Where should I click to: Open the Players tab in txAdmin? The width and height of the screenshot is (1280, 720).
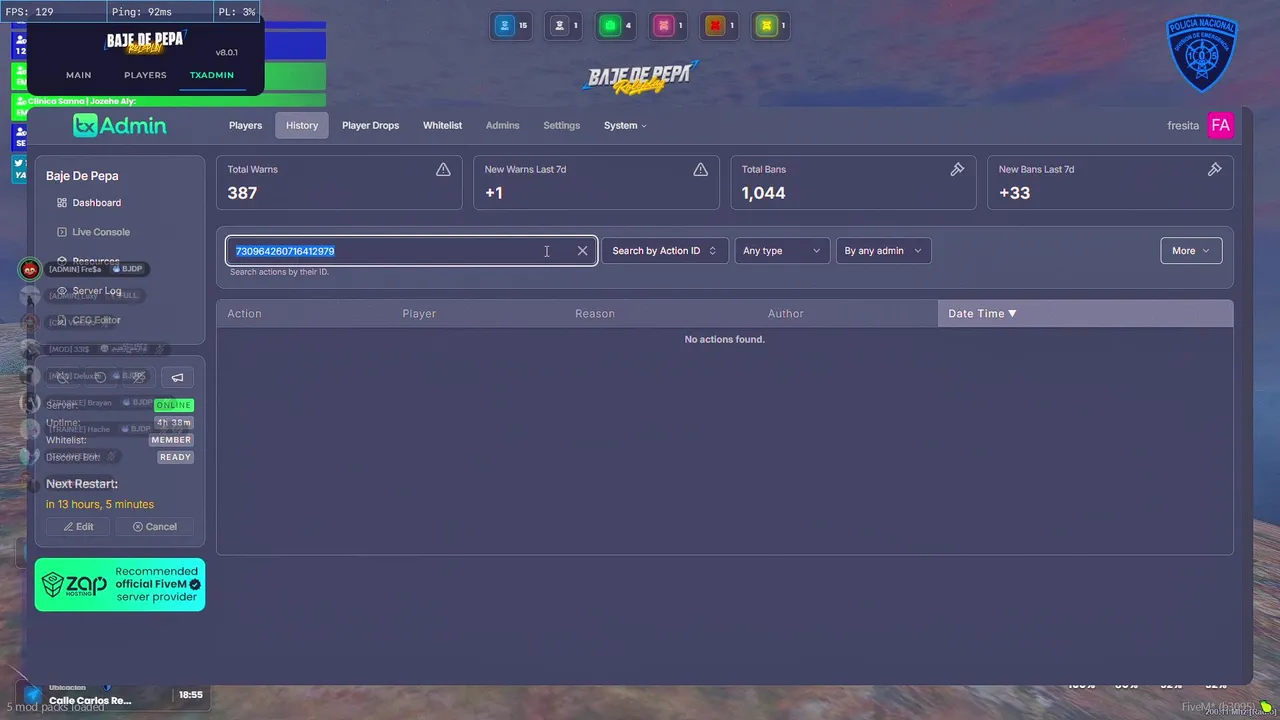tap(245, 125)
